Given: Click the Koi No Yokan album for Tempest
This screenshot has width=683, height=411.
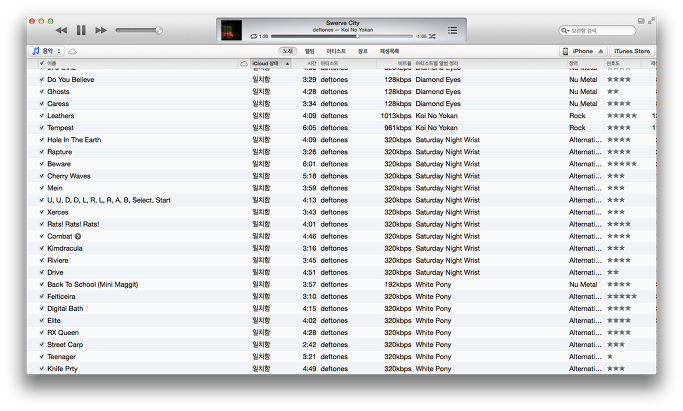Looking at the screenshot, I should click(x=436, y=128).
